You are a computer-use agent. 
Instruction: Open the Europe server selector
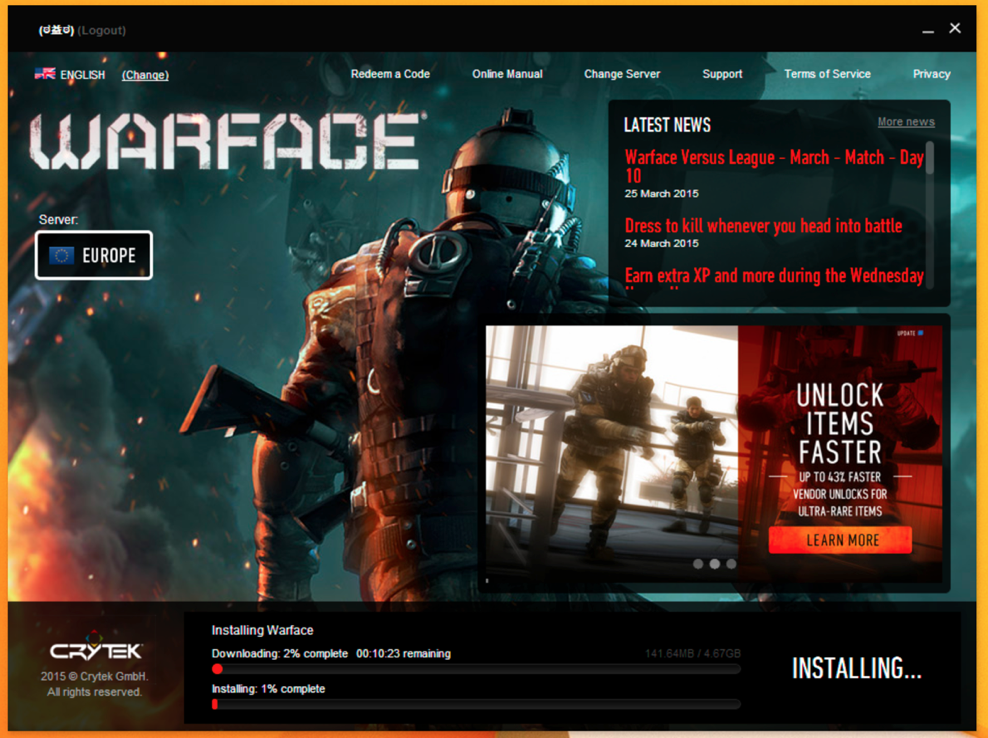(94, 255)
